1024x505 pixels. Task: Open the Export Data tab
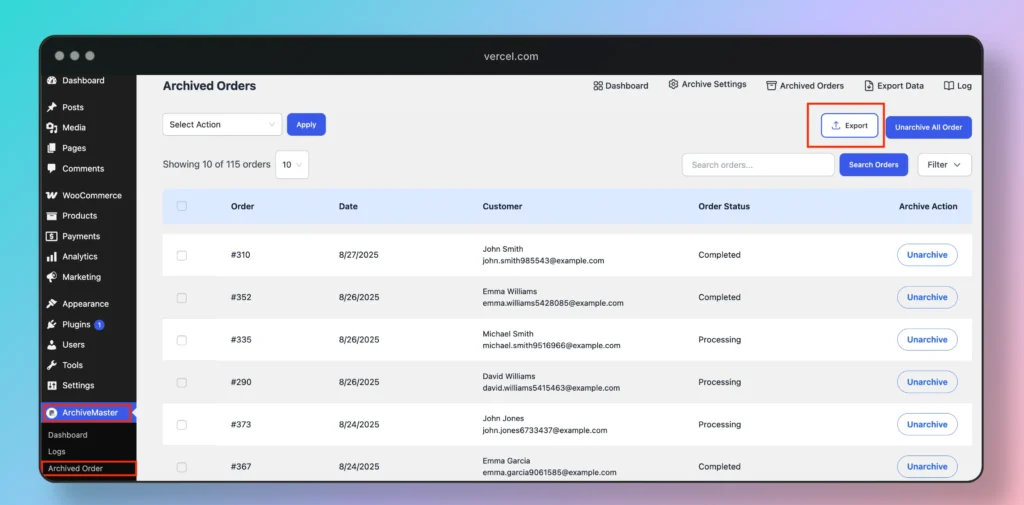click(894, 86)
